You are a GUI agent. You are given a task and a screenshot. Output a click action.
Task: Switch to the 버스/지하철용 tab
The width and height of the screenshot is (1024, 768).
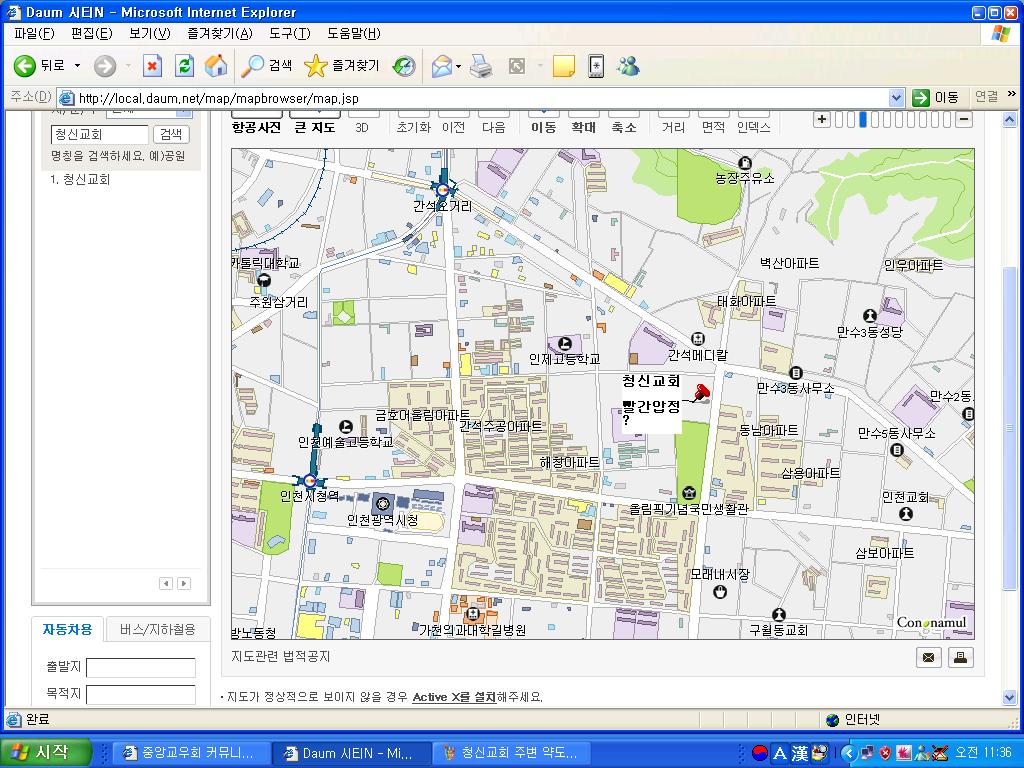point(158,629)
